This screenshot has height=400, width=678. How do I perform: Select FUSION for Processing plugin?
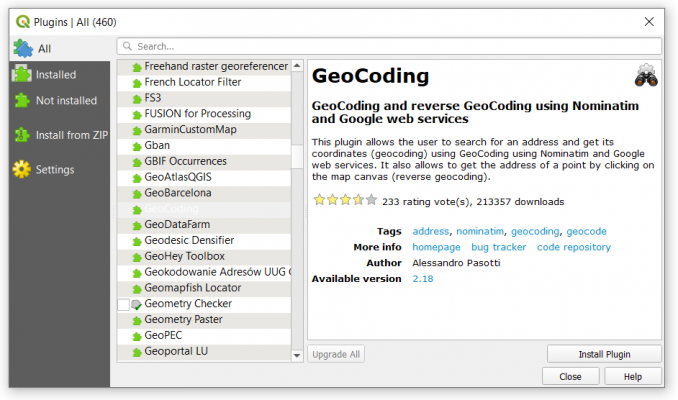tap(204, 114)
